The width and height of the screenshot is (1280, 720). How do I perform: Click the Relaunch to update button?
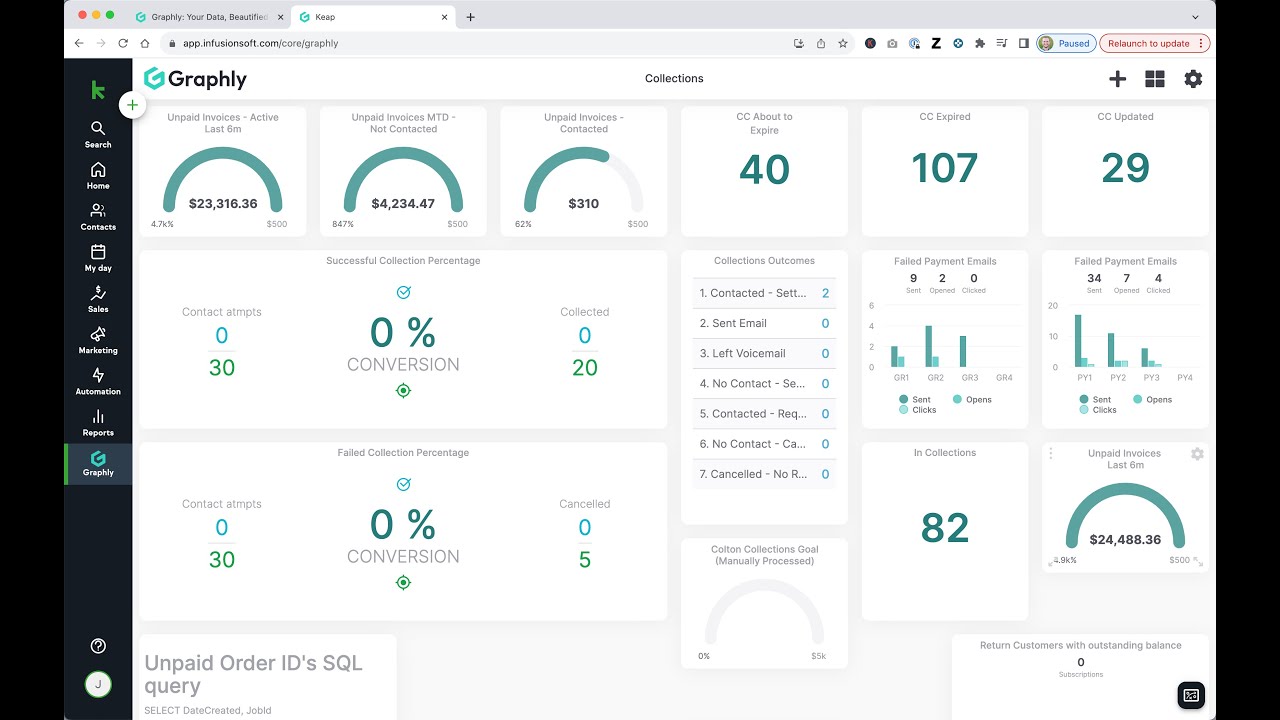tap(1154, 43)
